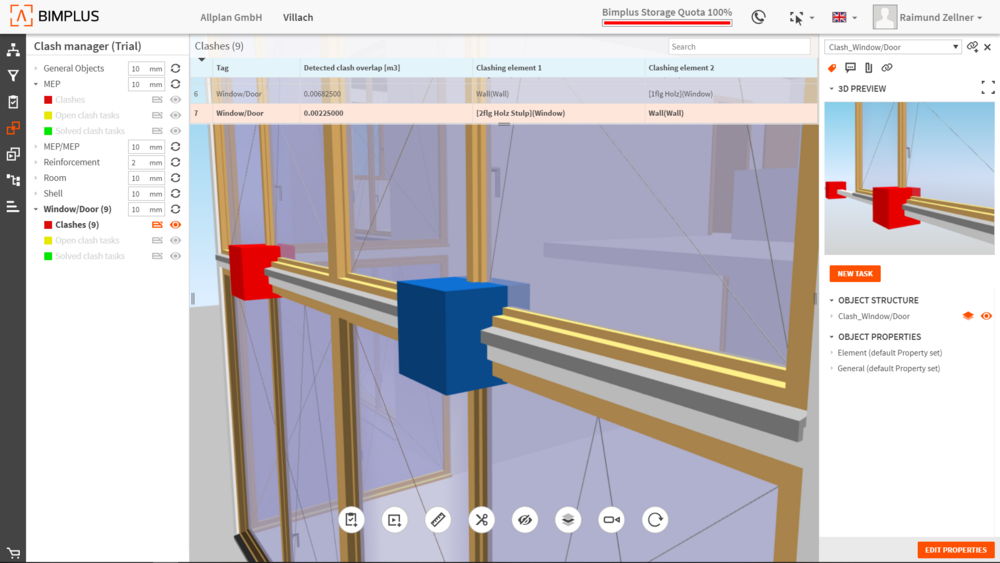Open attachments paperclip tab
This screenshot has height=563, width=1000.
(868, 68)
